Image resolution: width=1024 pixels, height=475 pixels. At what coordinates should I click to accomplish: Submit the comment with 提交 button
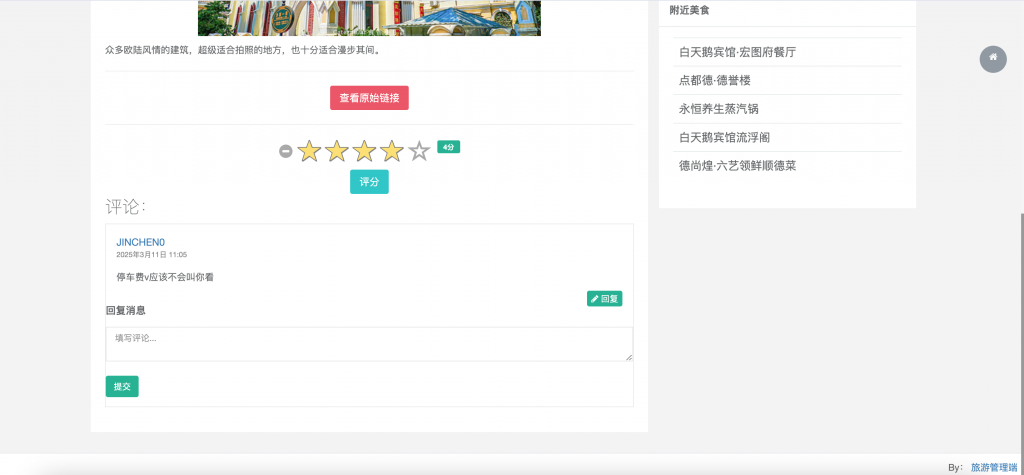tap(122, 386)
